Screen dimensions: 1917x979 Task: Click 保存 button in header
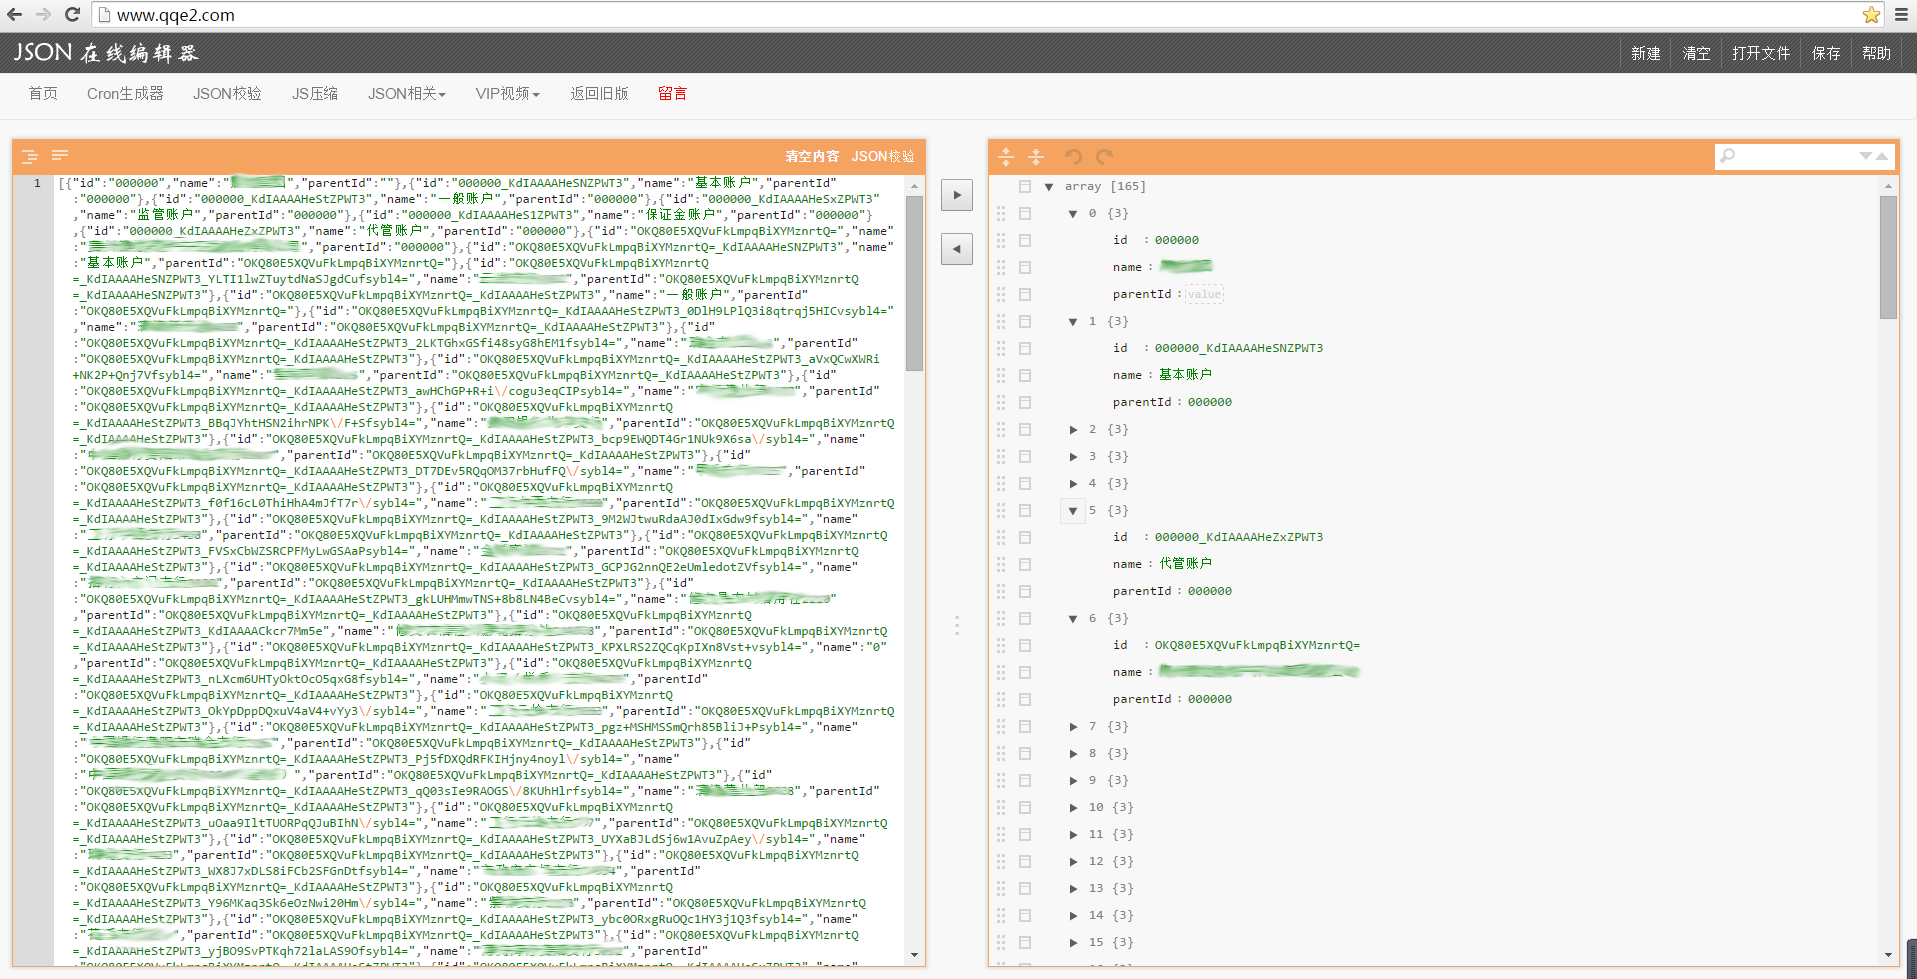(1826, 53)
